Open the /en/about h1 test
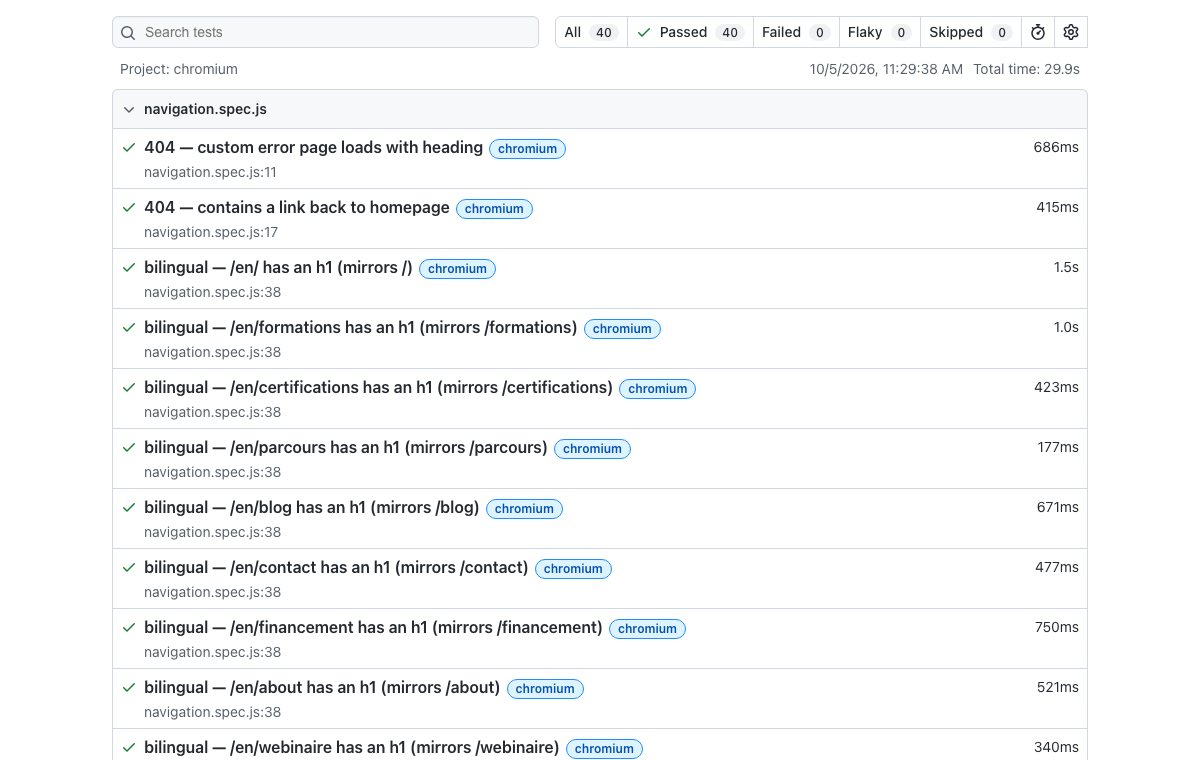The height and width of the screenshot is (760, 1200). click(322, 687)
